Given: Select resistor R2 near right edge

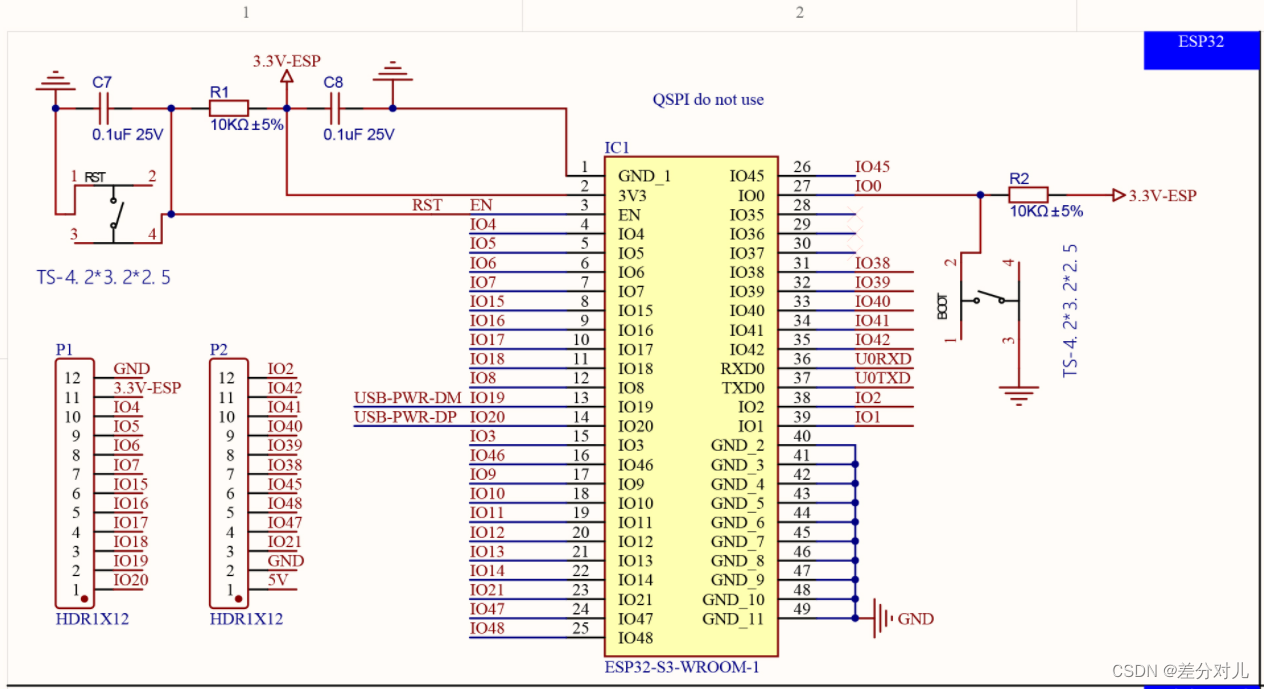Looking at the screenshot, I should click(x=1028, y=194).
